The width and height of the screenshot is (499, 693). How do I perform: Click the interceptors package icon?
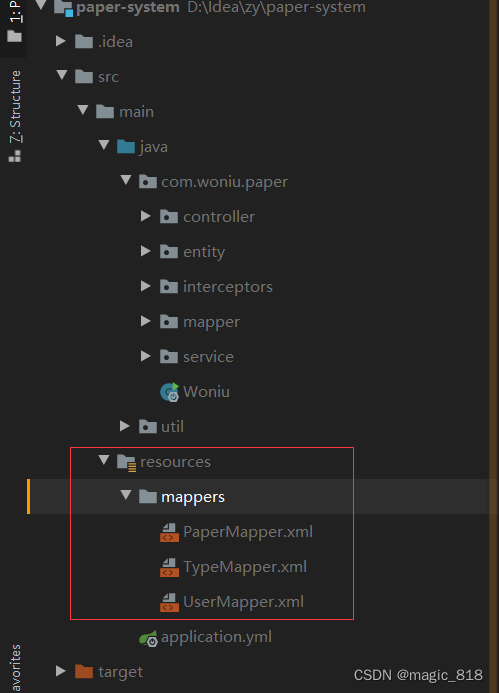point(169,286)
